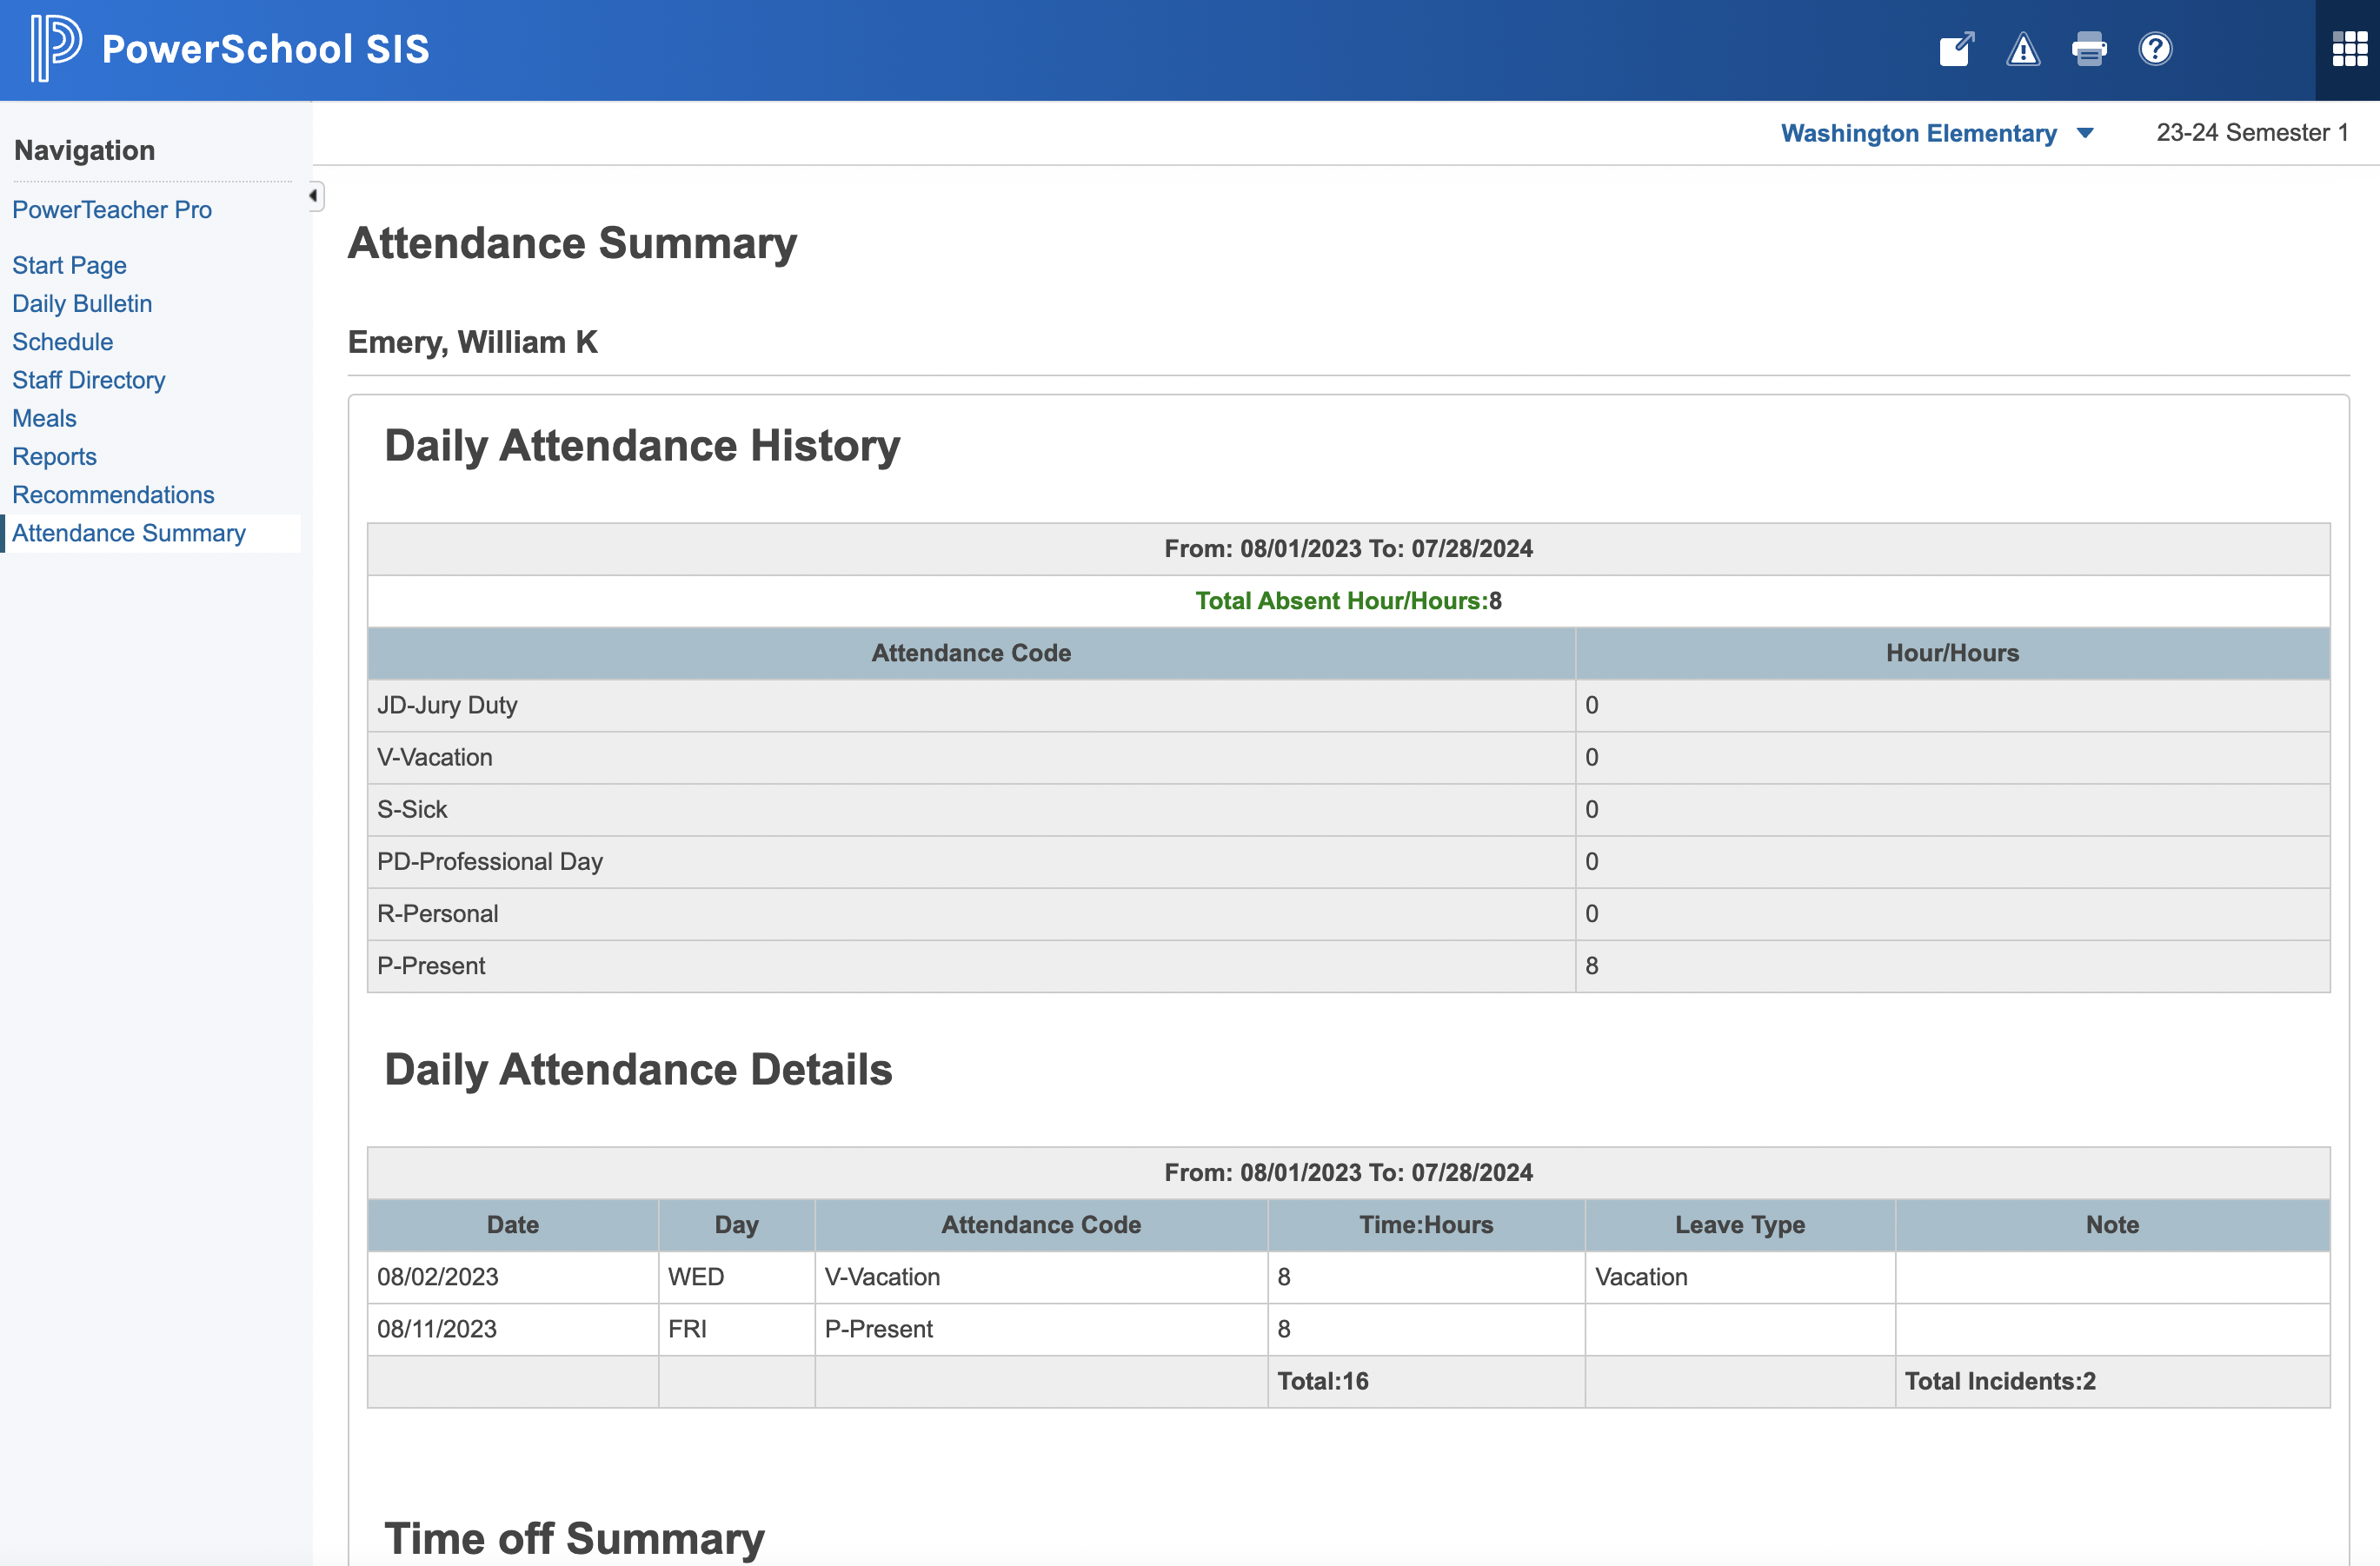Open the Staff Directory
The width and height of the screenshot is (2380, 1566).
pos(88,380)
